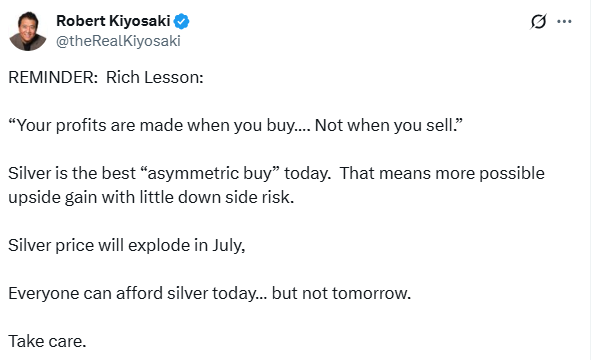Click 'Your profits are made when you buy' text
The height and width of the screenshot is (360, 595).
point(156,126)
